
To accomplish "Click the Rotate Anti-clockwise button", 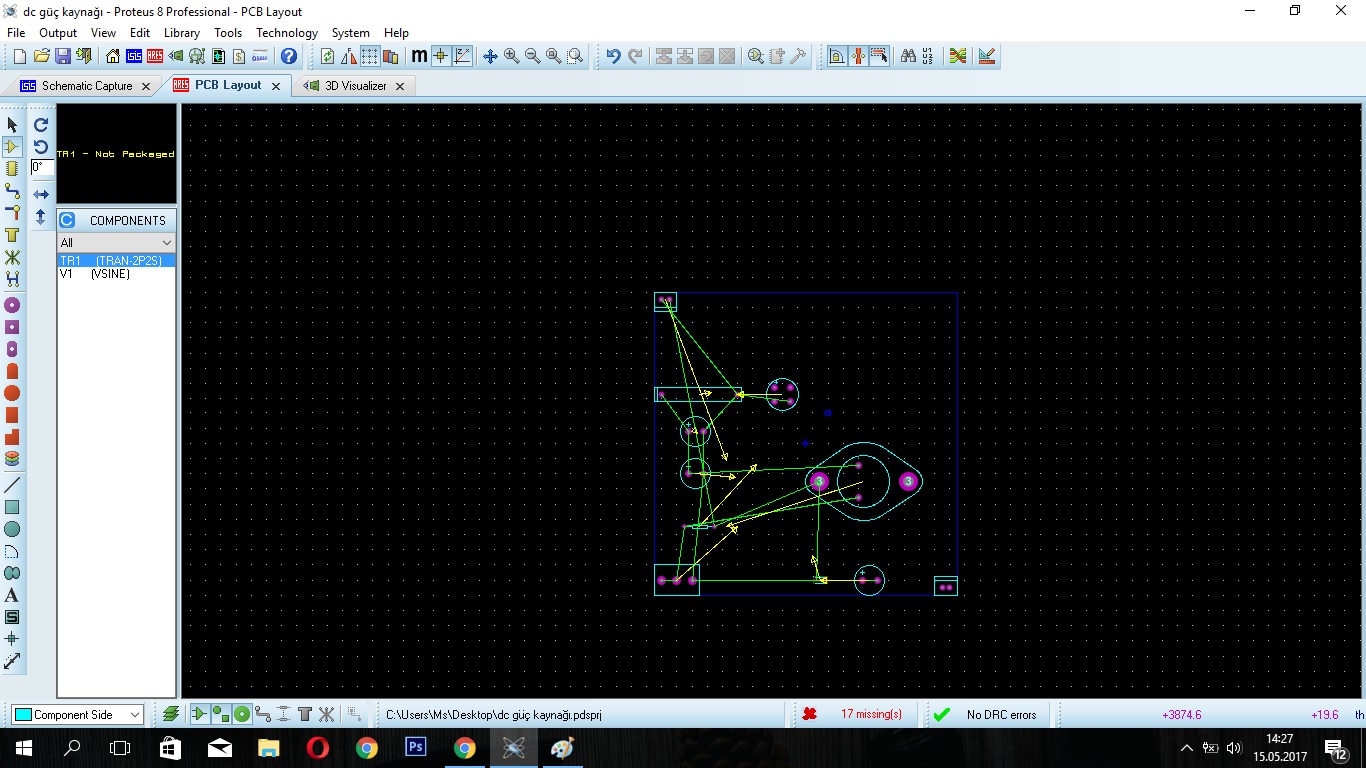I will point(41,146).
